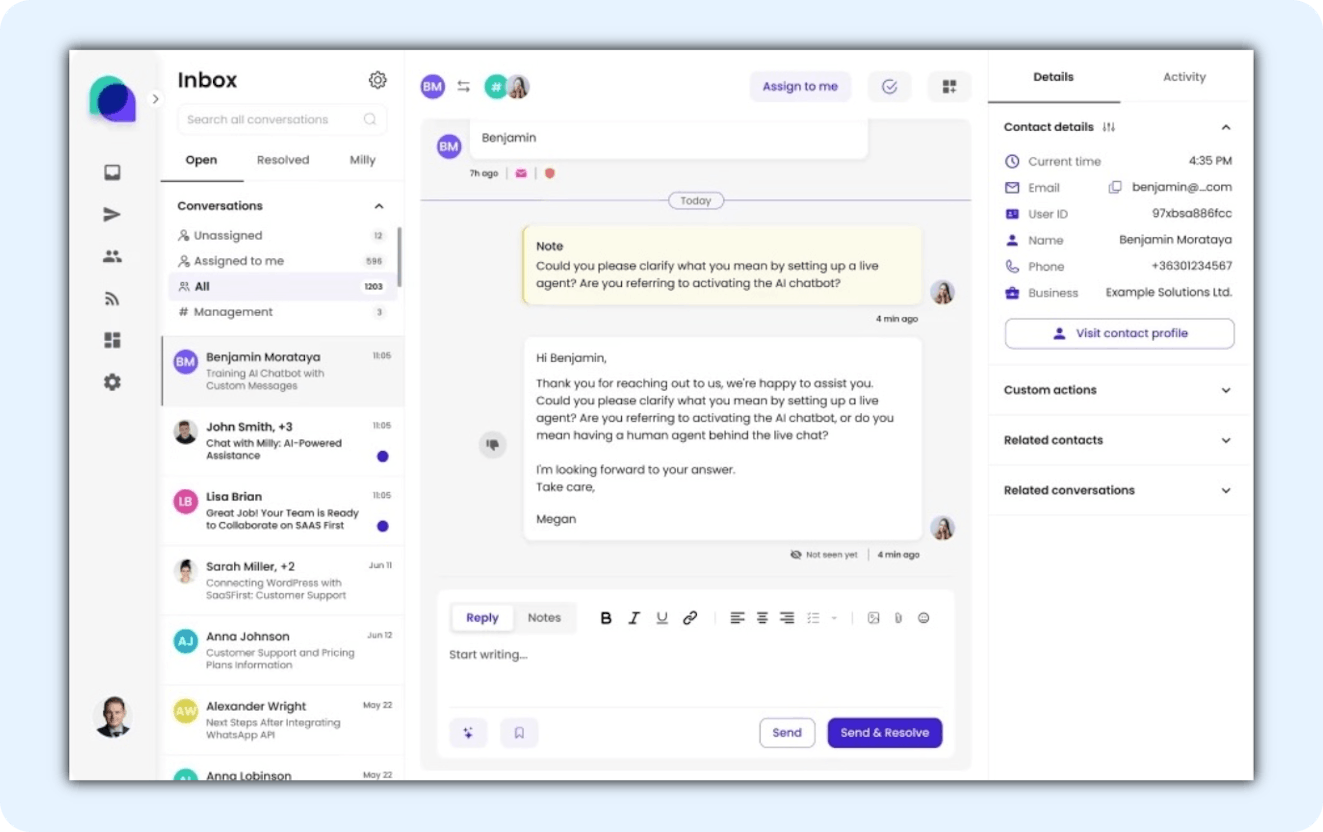Open the feed broadcast icon in sidebar
Screen dimensions: 1323x832
112,298
